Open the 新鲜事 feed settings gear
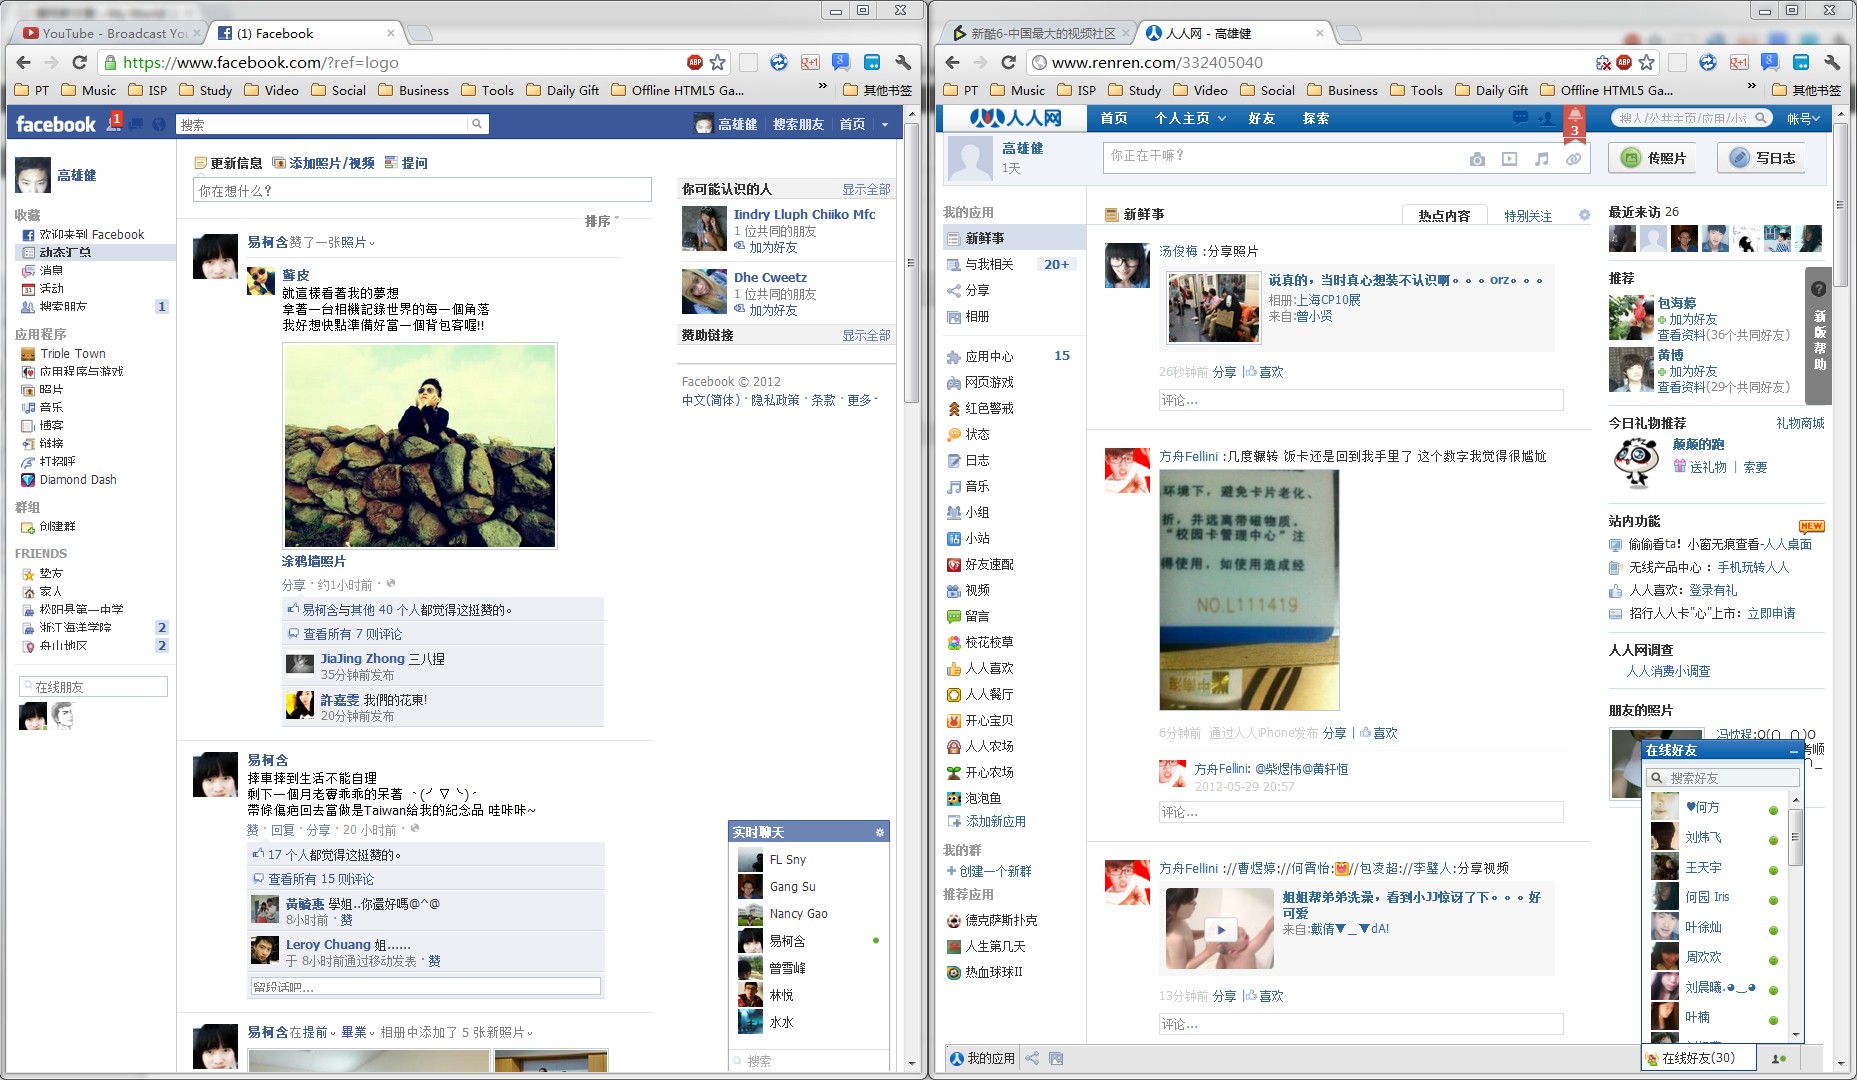The image size is (1857, 1080). 1584,215
